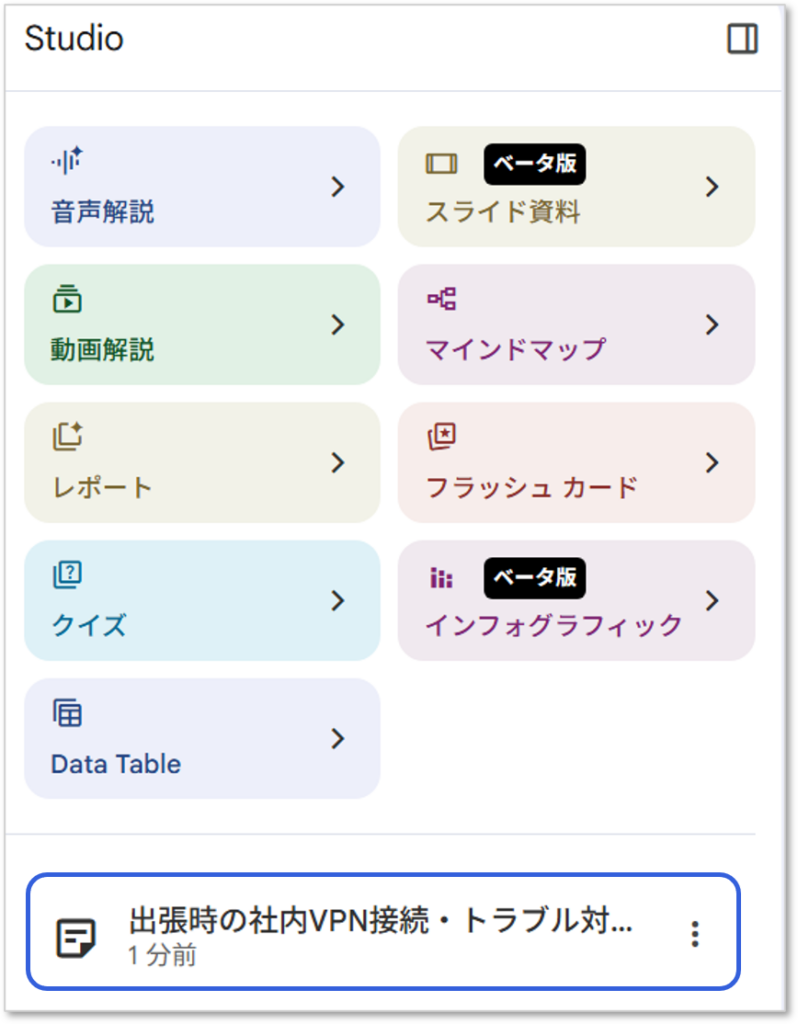Click the slide deck icon beside ベータ版

click(441, 164)
